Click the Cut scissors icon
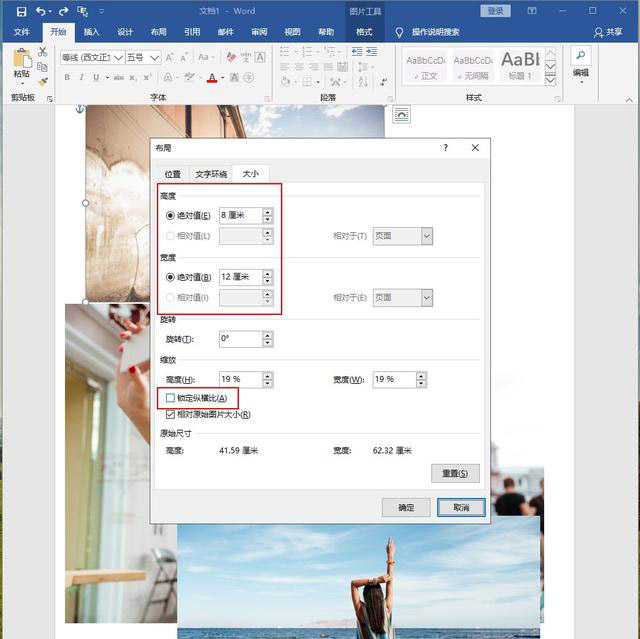 [x=42, y=52]
